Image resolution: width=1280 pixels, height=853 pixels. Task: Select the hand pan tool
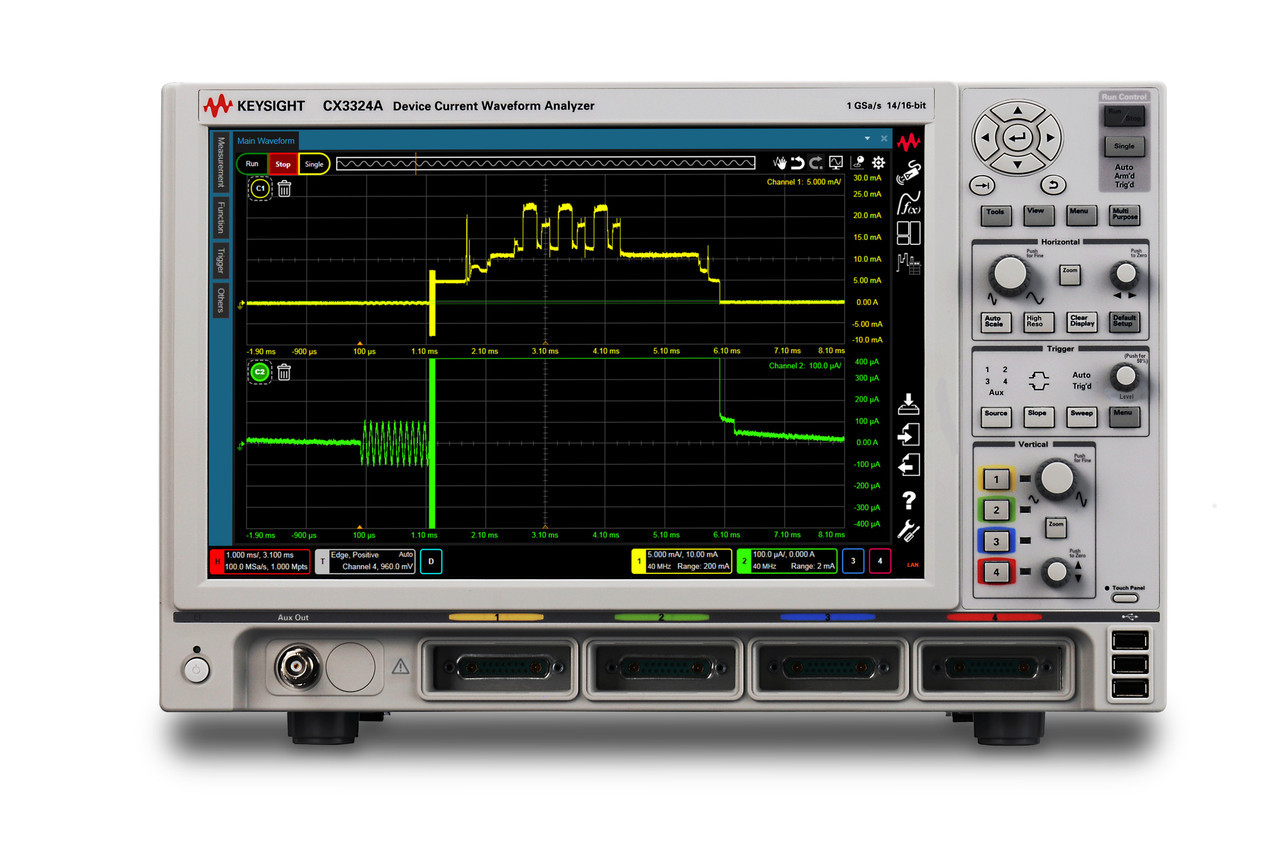781,163
